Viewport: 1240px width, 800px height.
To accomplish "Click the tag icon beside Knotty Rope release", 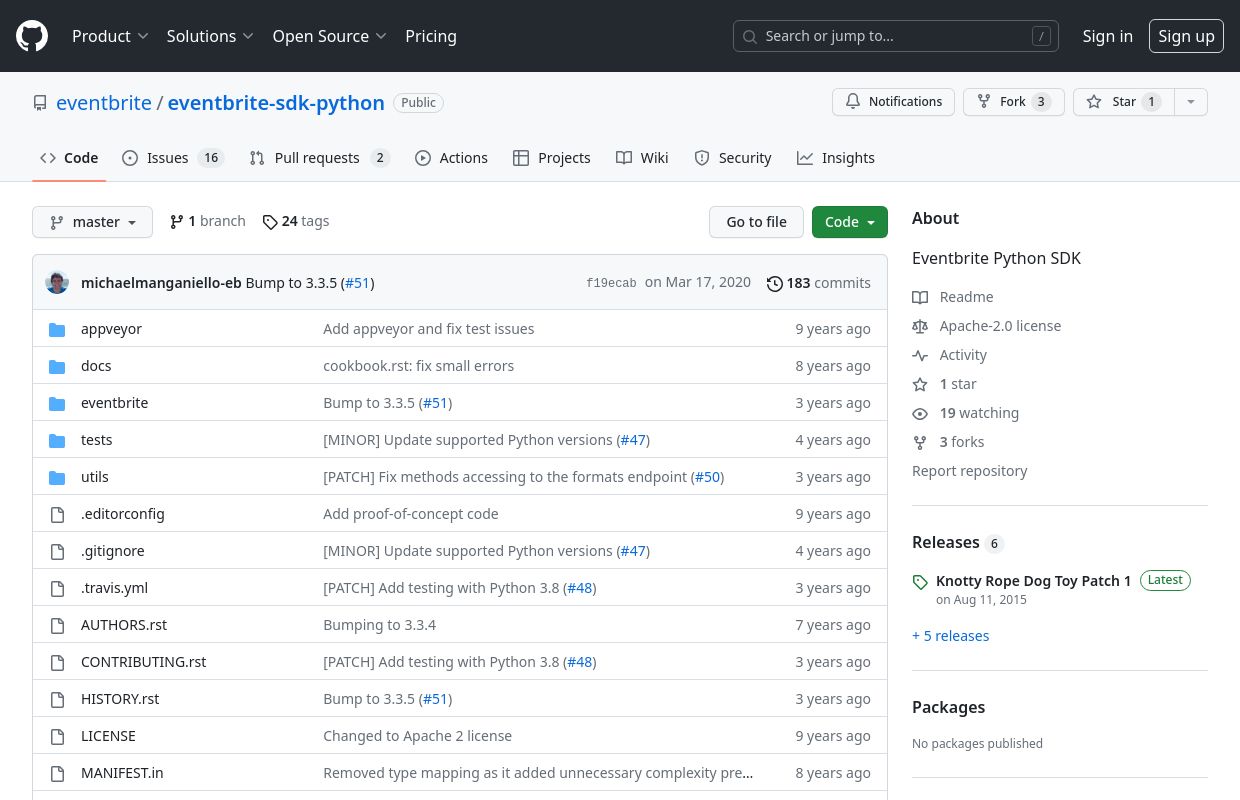I will point(920,582).
